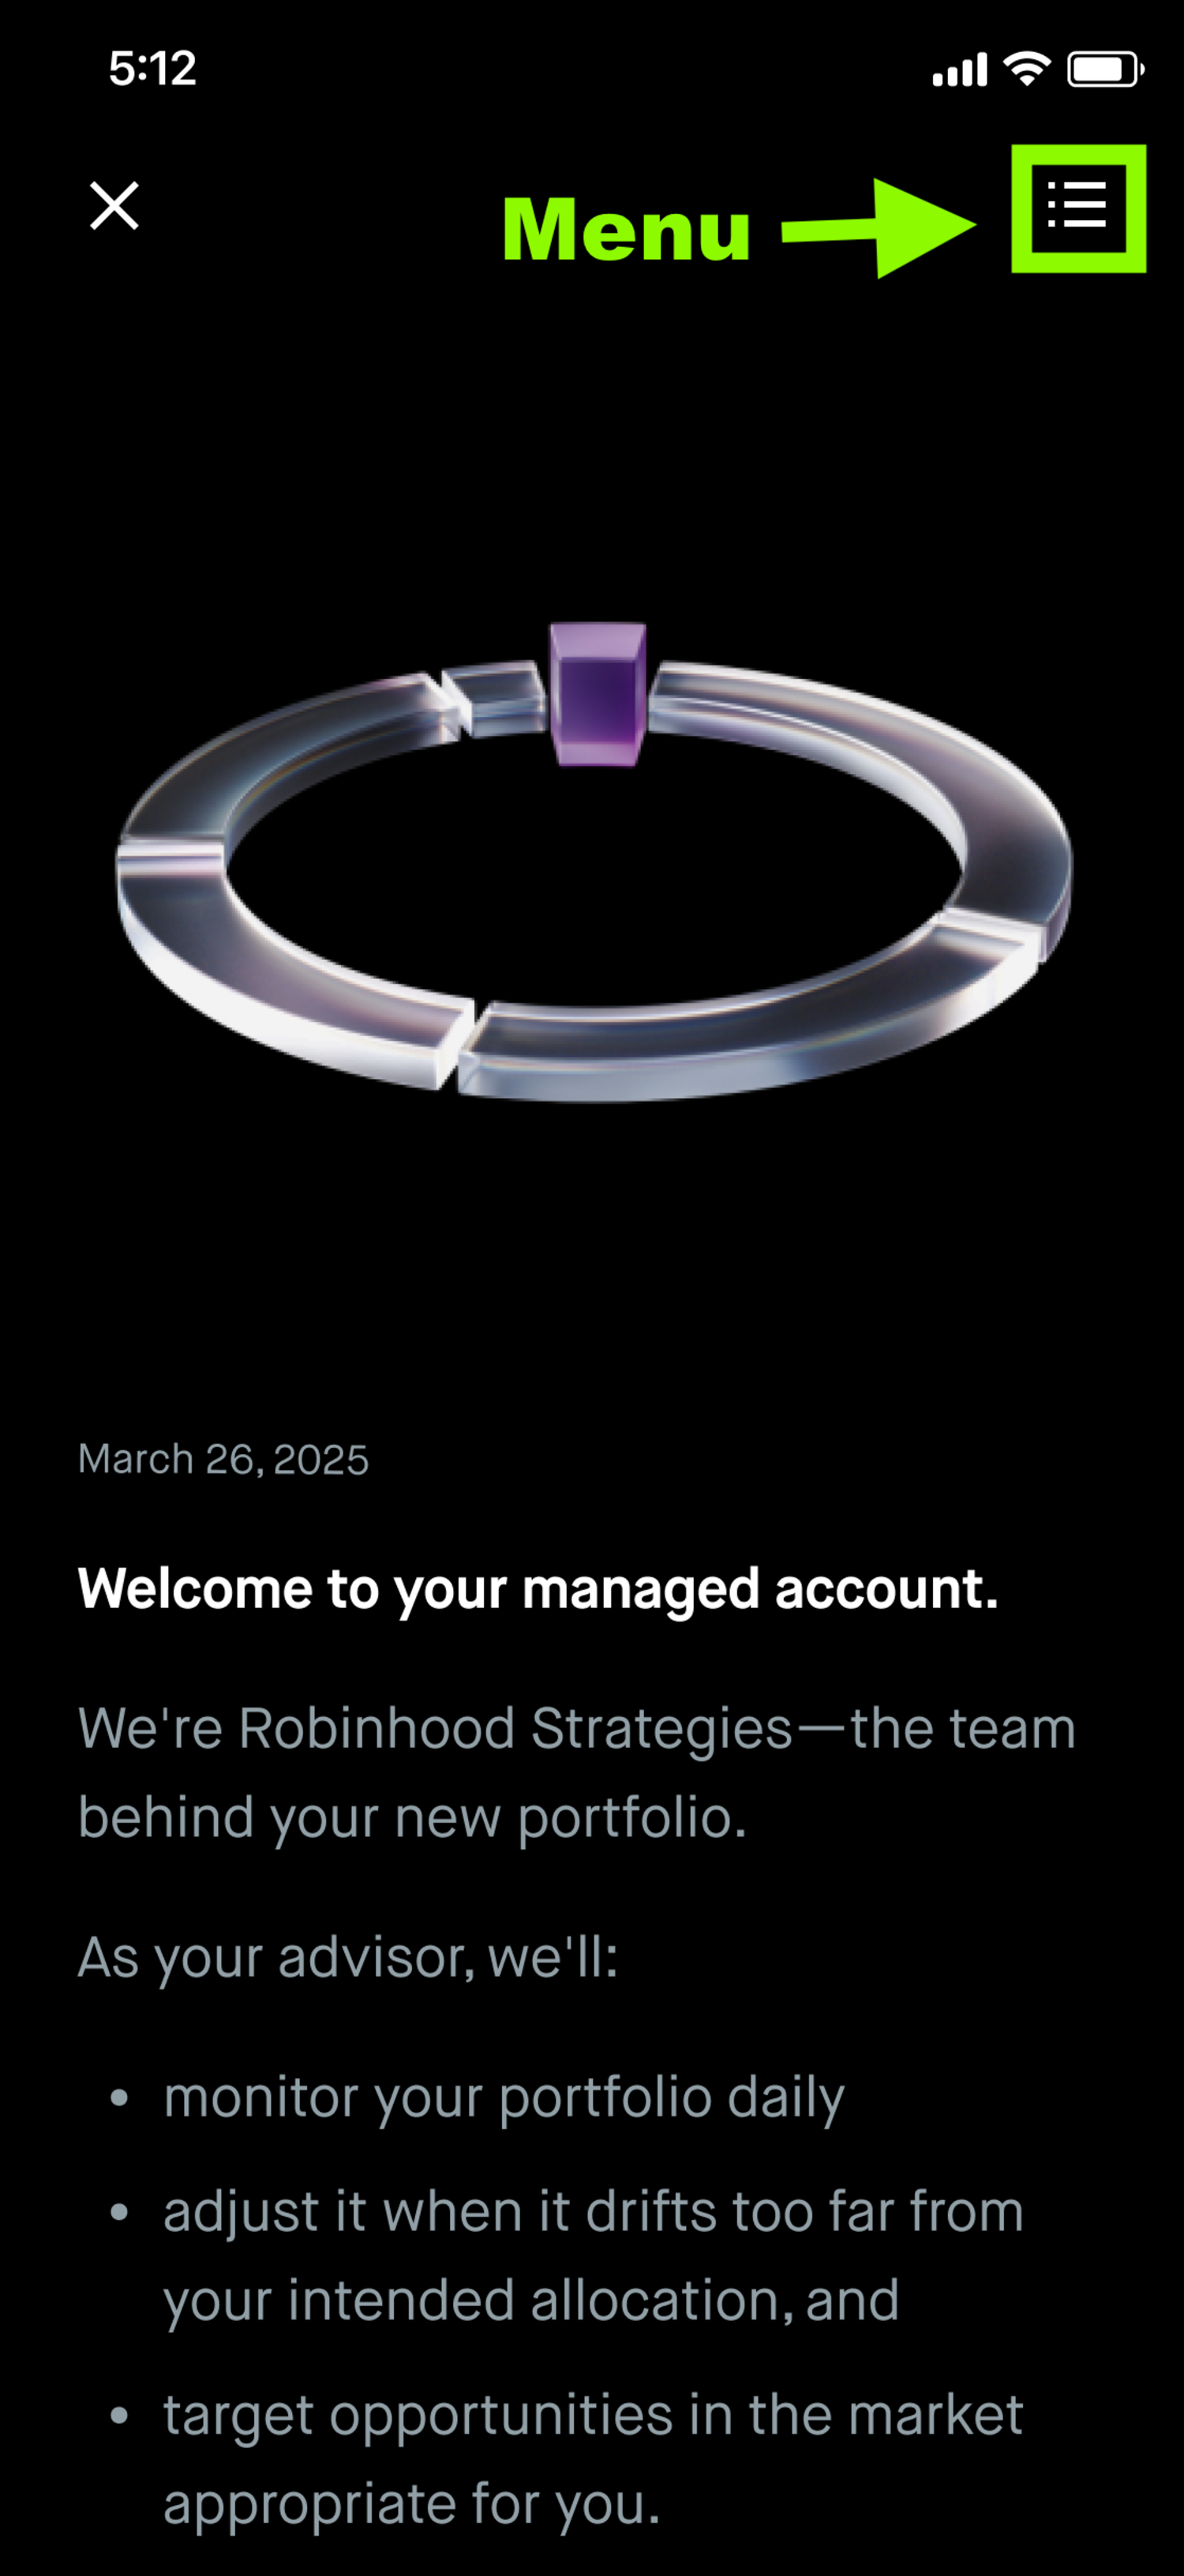The width and height of the screenshot is (1184, 2576).
Task: Click the "adjust it when it drifts" bullet
Action: point(593,2211)
